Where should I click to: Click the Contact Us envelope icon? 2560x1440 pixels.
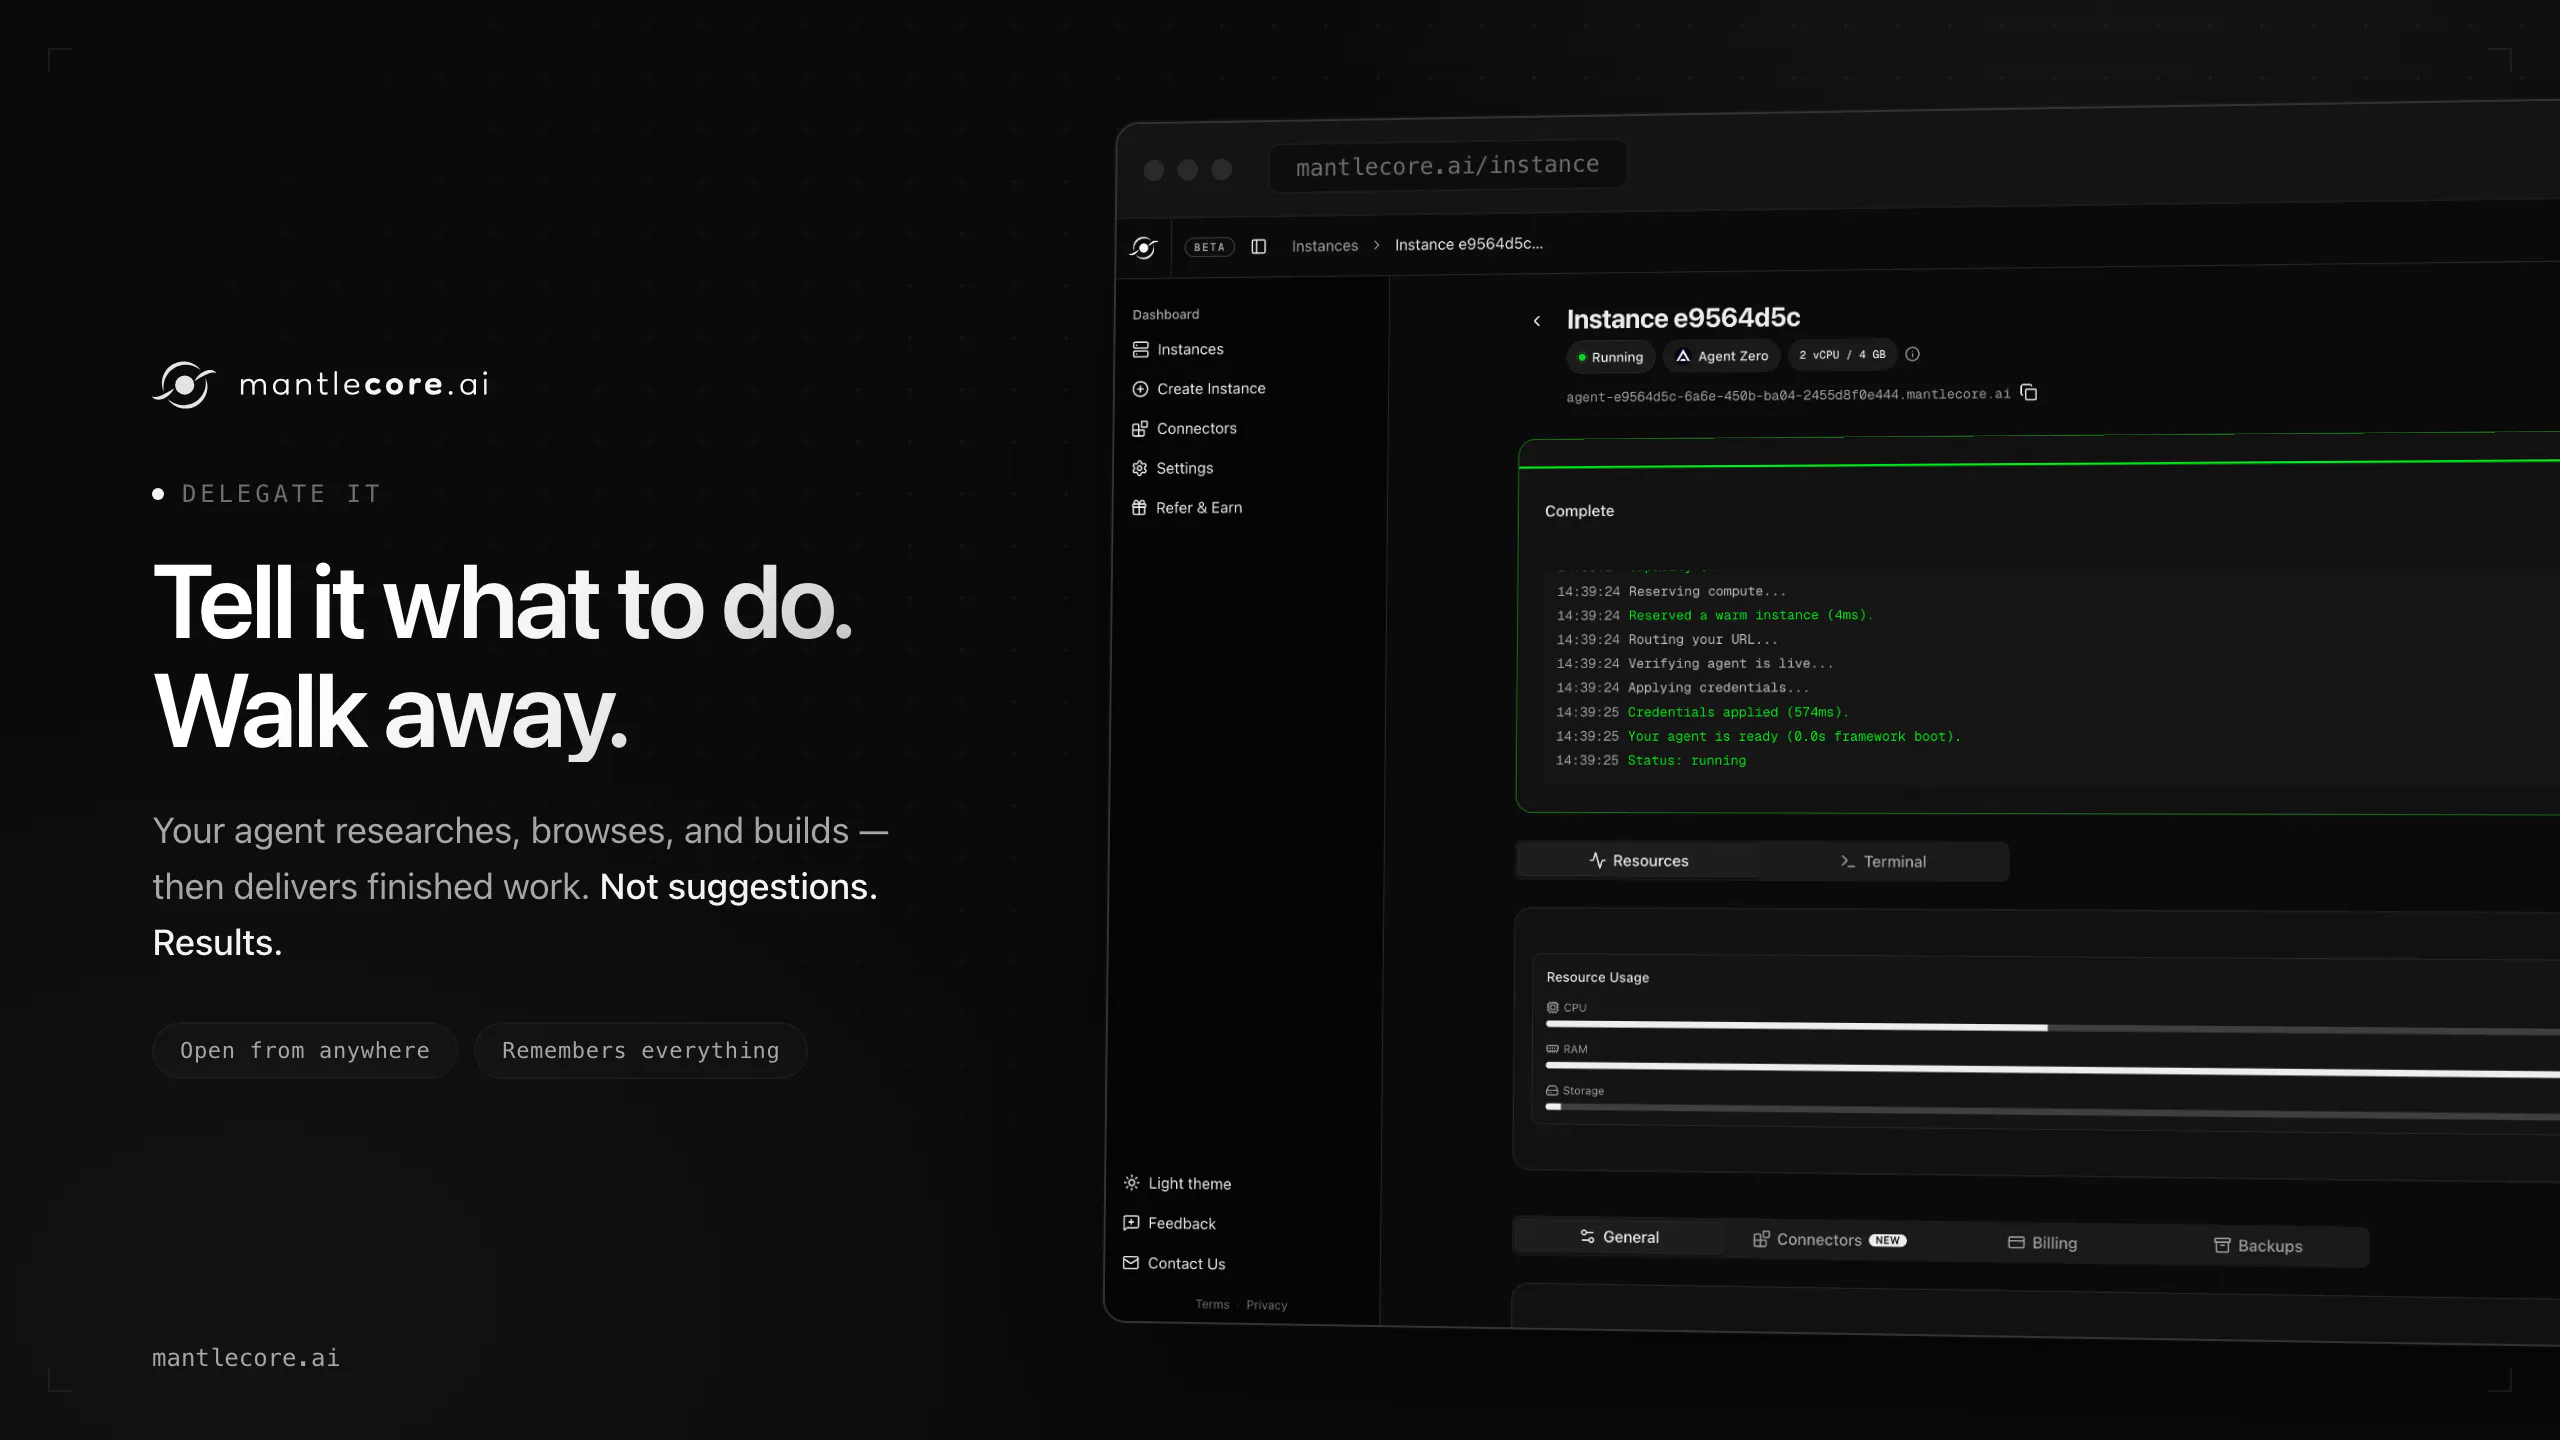[x=1130, y=1263]
